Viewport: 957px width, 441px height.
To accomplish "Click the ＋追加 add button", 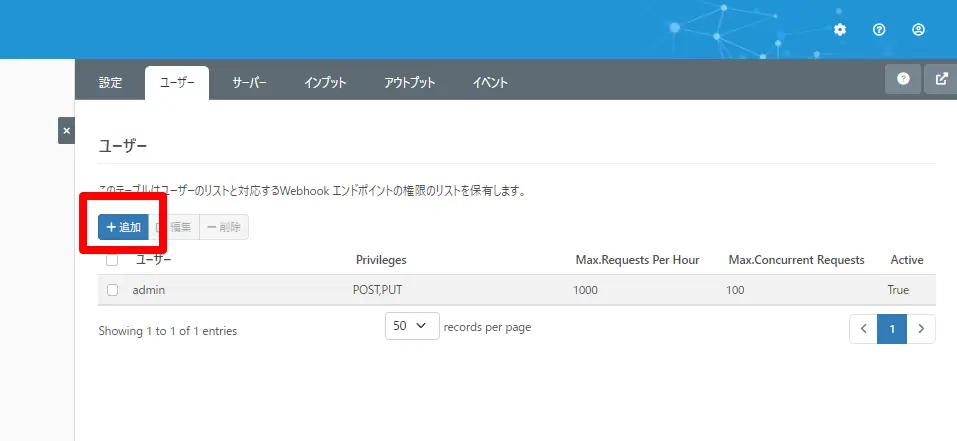I will tap(123, 227).
